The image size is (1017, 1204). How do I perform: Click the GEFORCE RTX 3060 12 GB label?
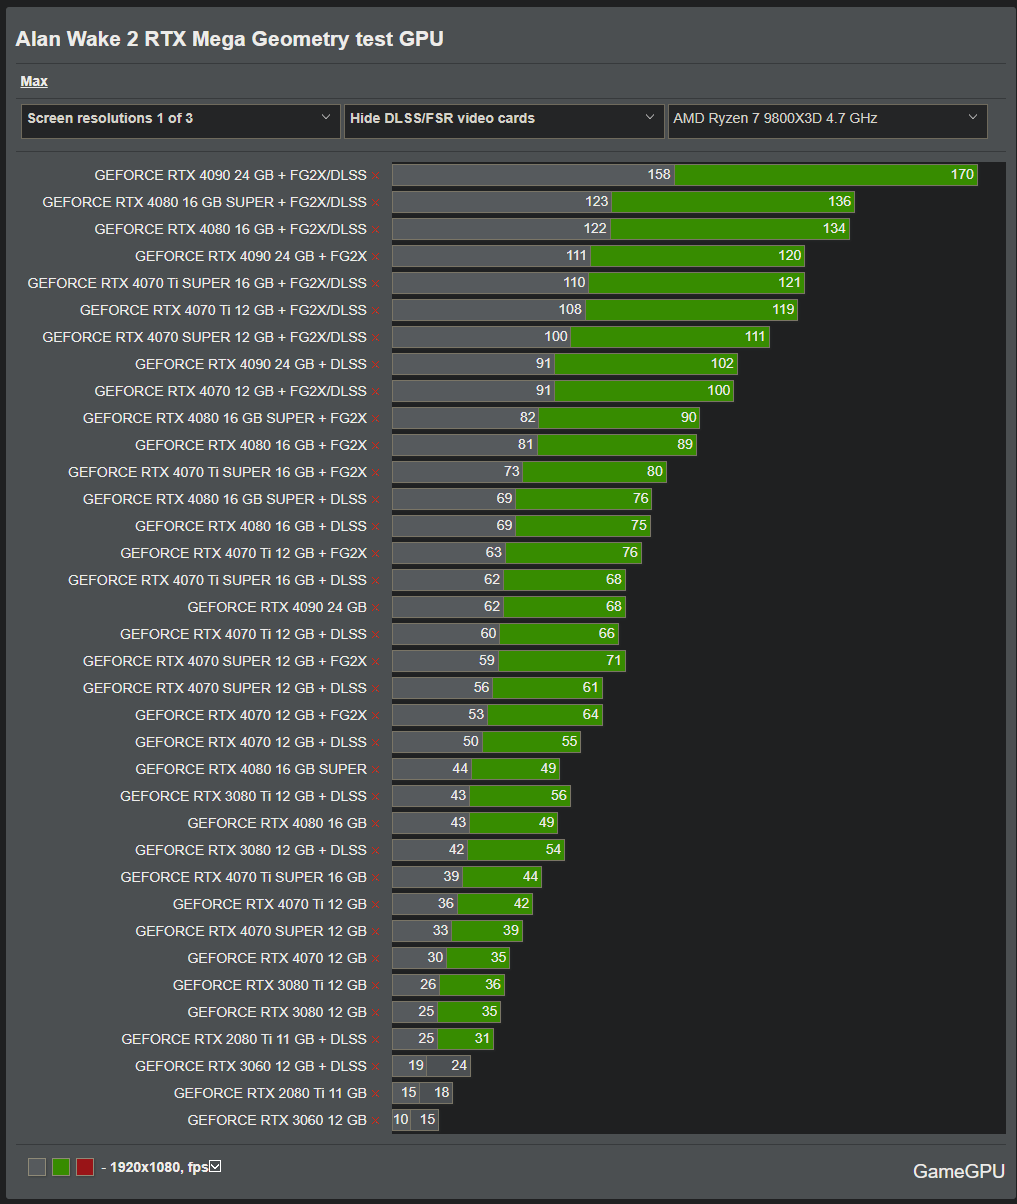[x=277, y=1120]
